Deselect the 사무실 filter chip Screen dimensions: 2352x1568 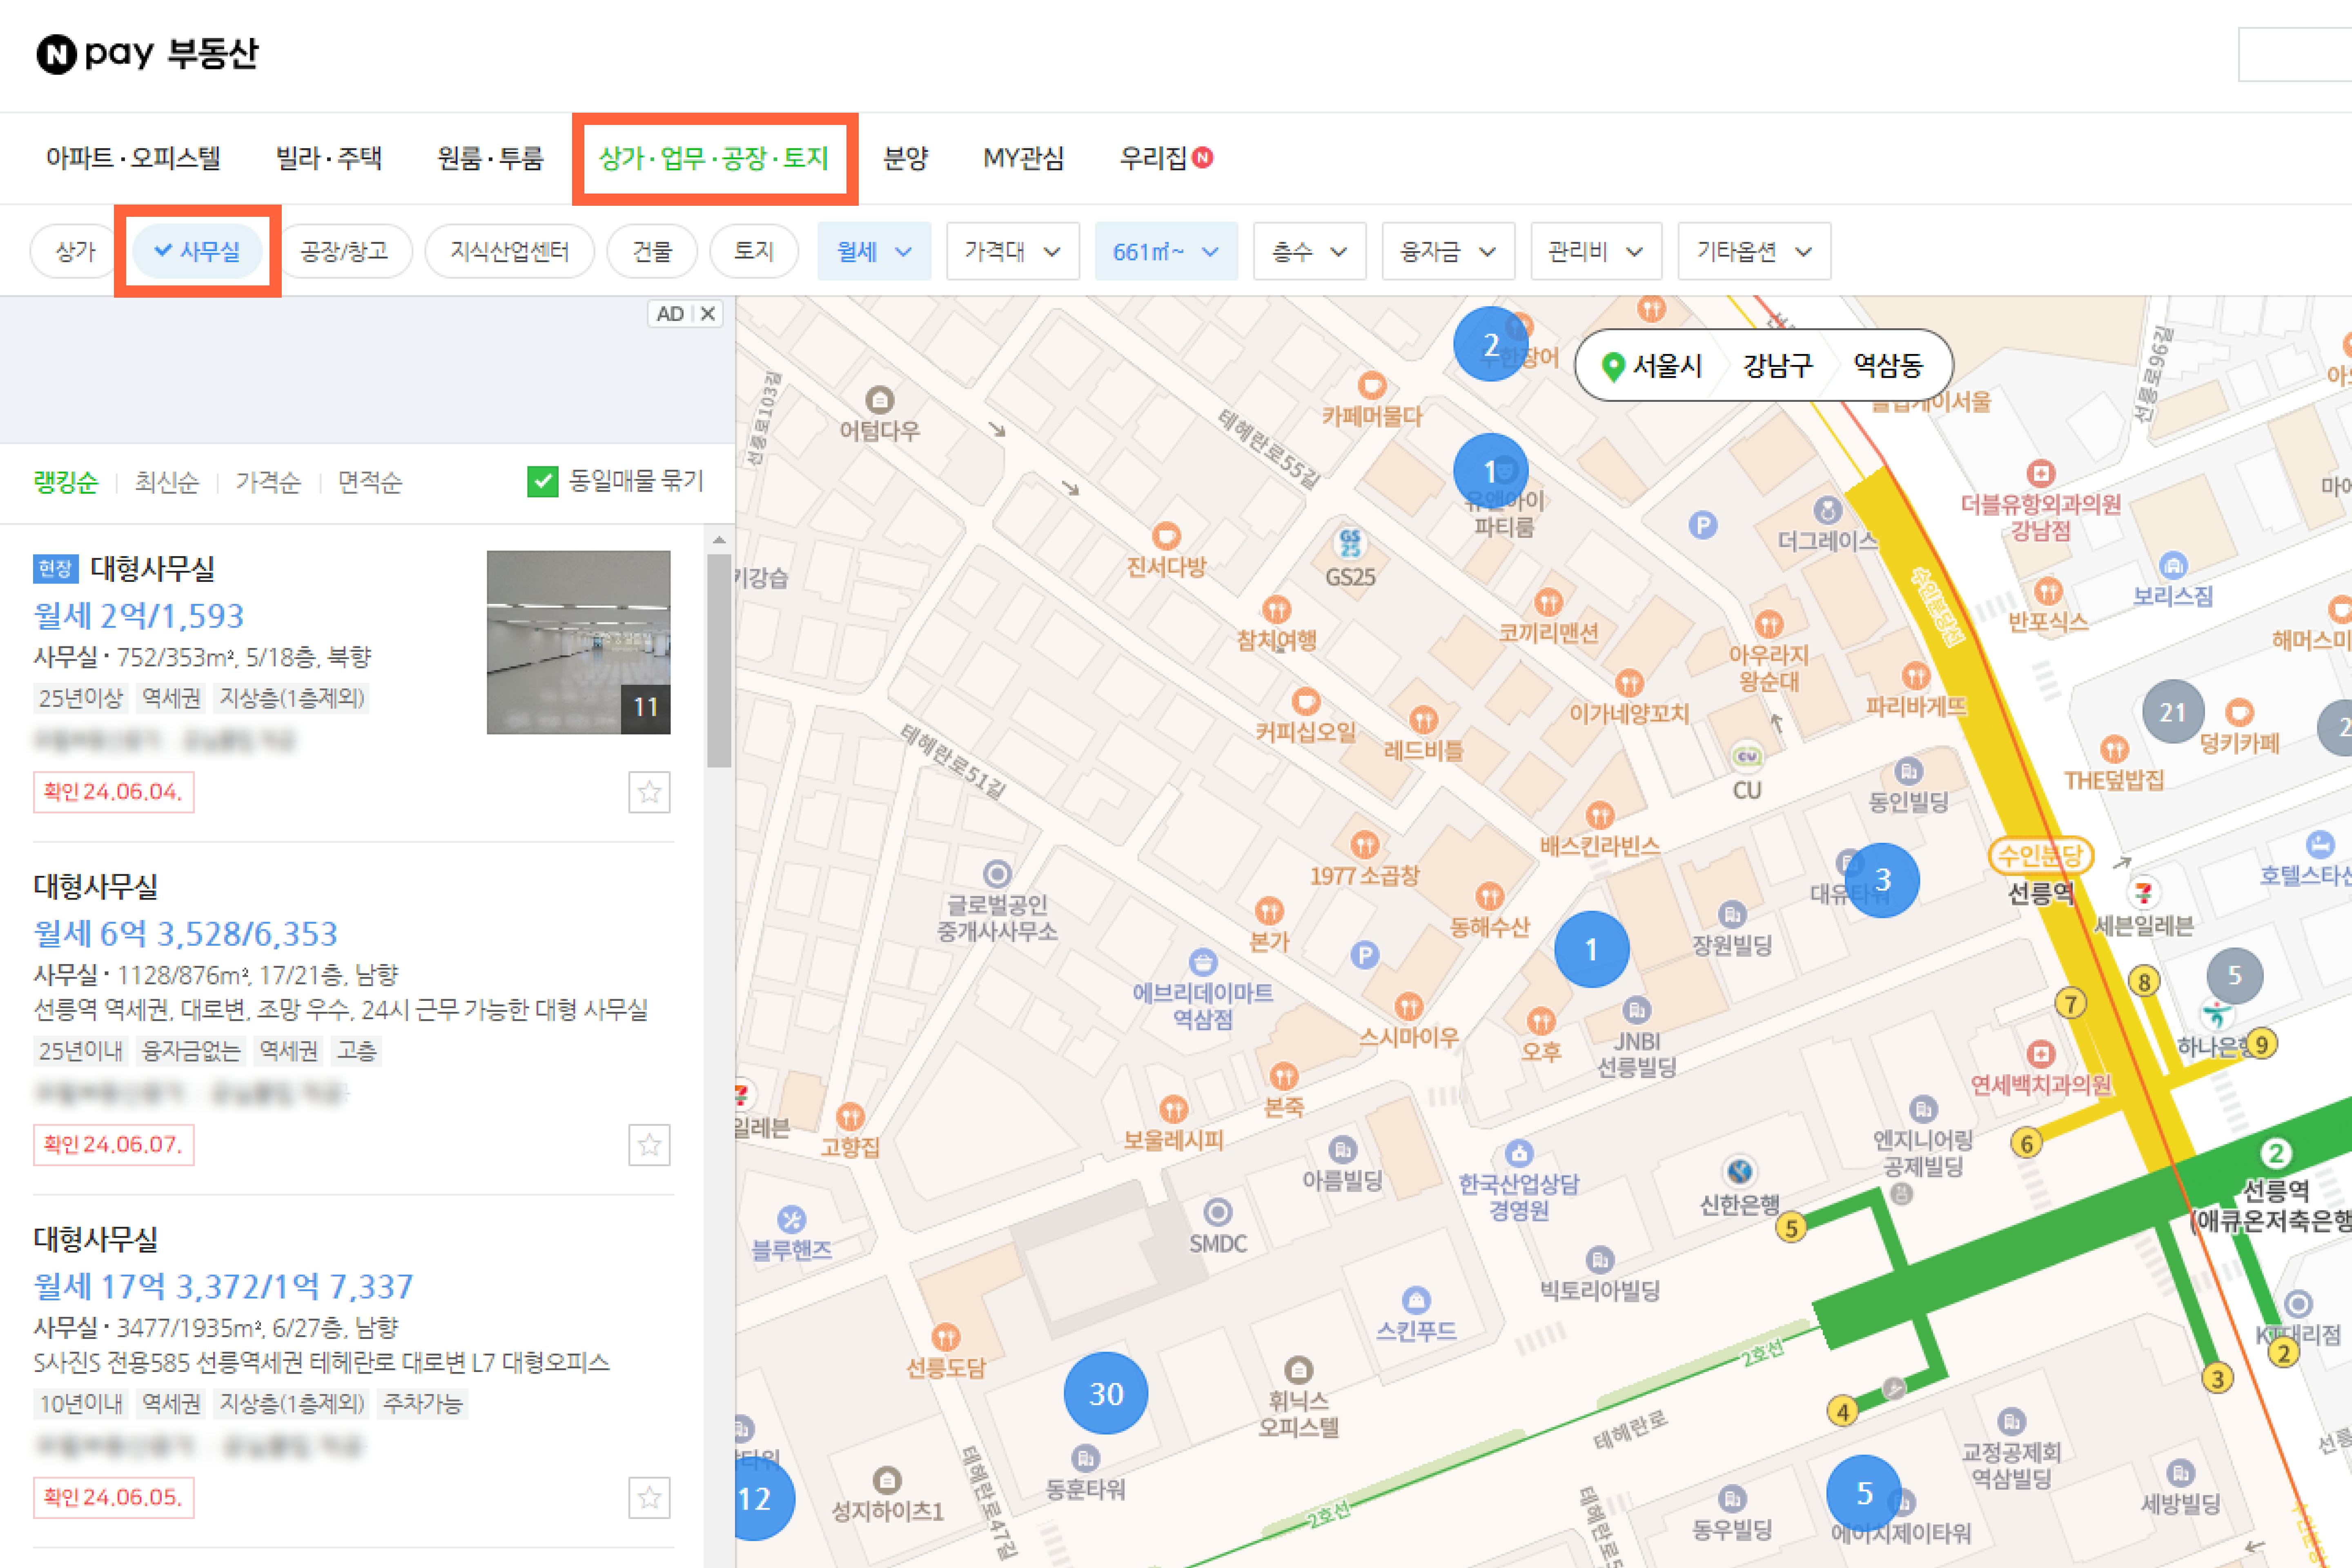pos(197,251)
